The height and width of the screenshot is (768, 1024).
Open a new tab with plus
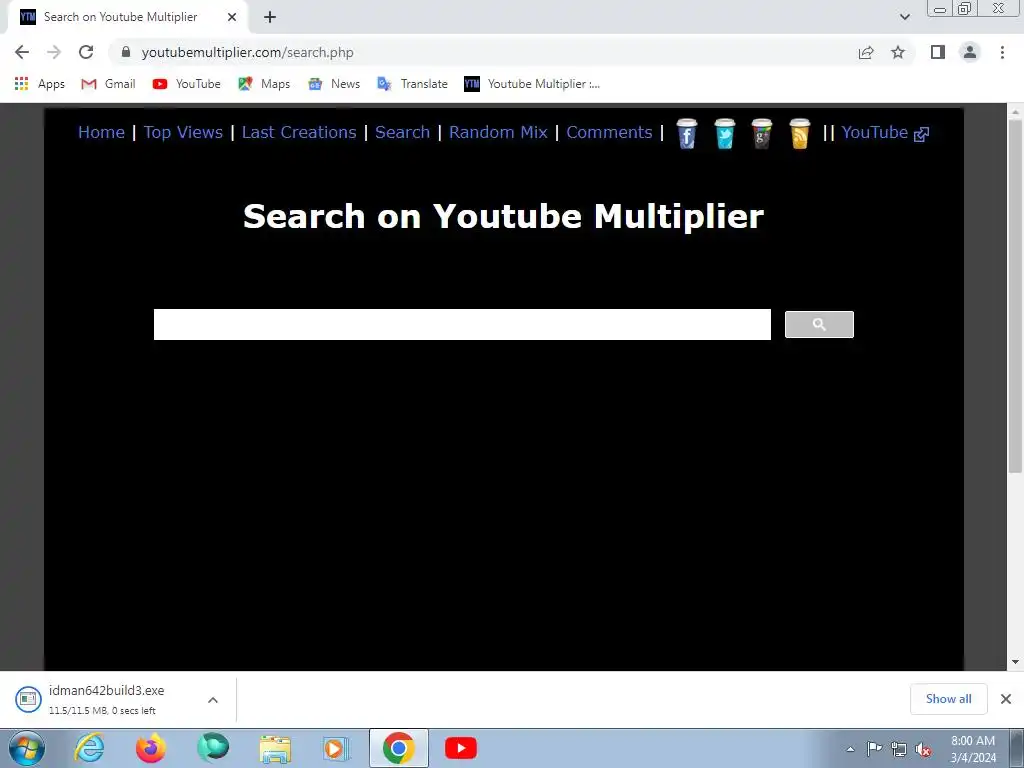pyautogui.click(x=270, y=18)
